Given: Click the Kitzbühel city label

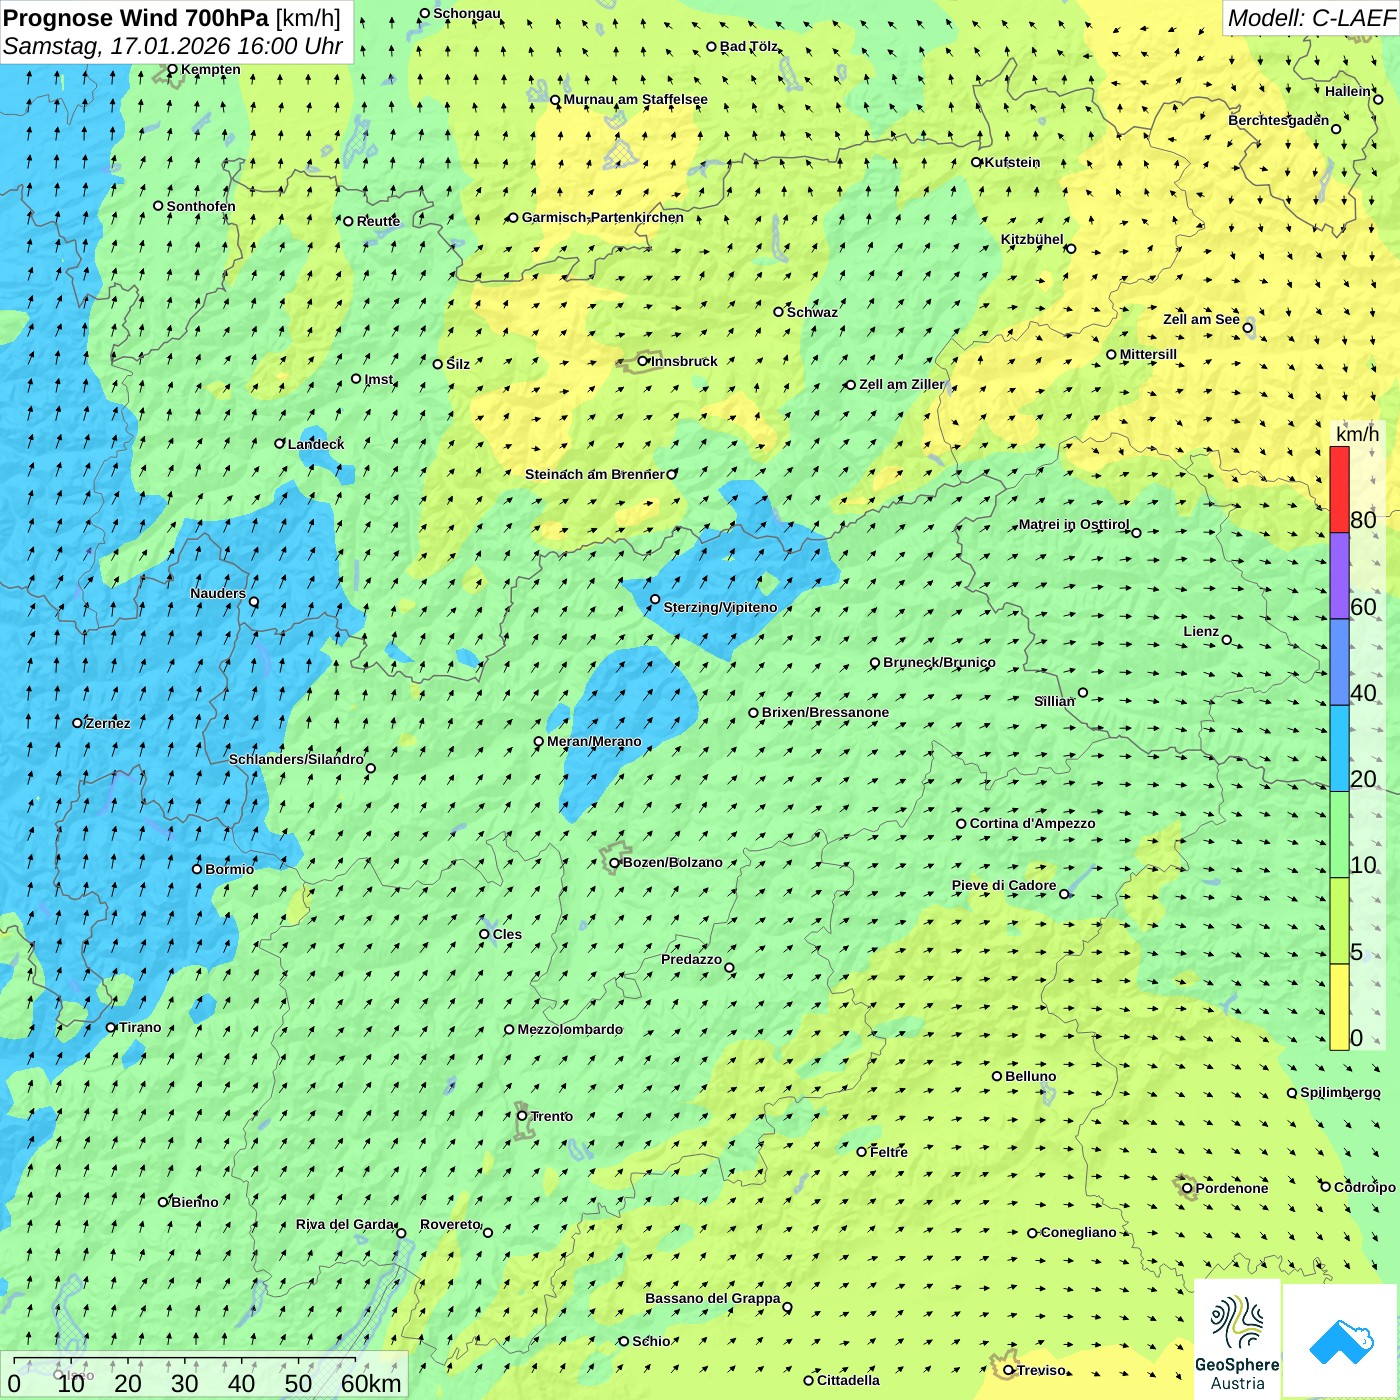Looking at the screenshot, I should (x=1032, y=239).
